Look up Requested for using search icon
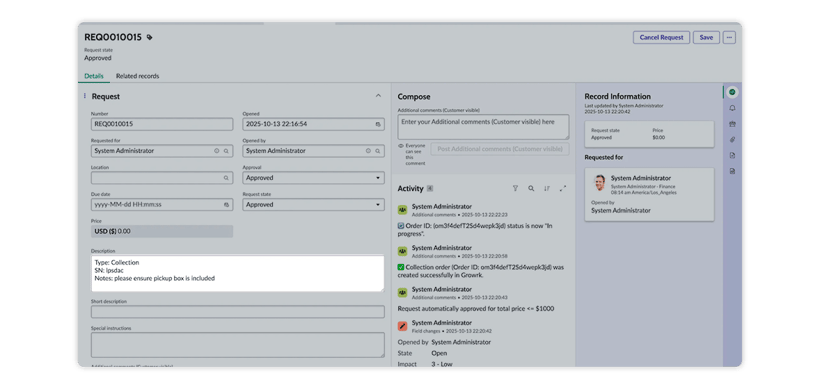The height and width of the screenshot is (389, 820). [226, 151]
